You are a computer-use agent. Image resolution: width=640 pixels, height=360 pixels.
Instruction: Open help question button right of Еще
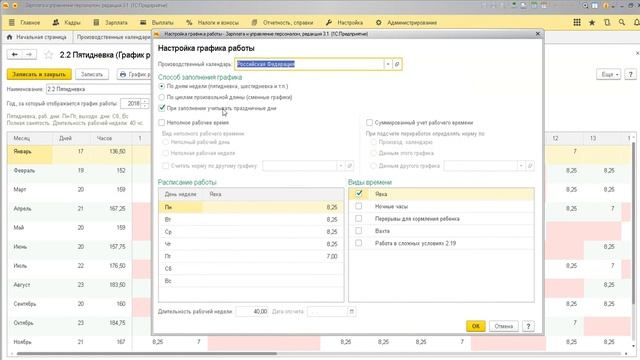[631, 74]
